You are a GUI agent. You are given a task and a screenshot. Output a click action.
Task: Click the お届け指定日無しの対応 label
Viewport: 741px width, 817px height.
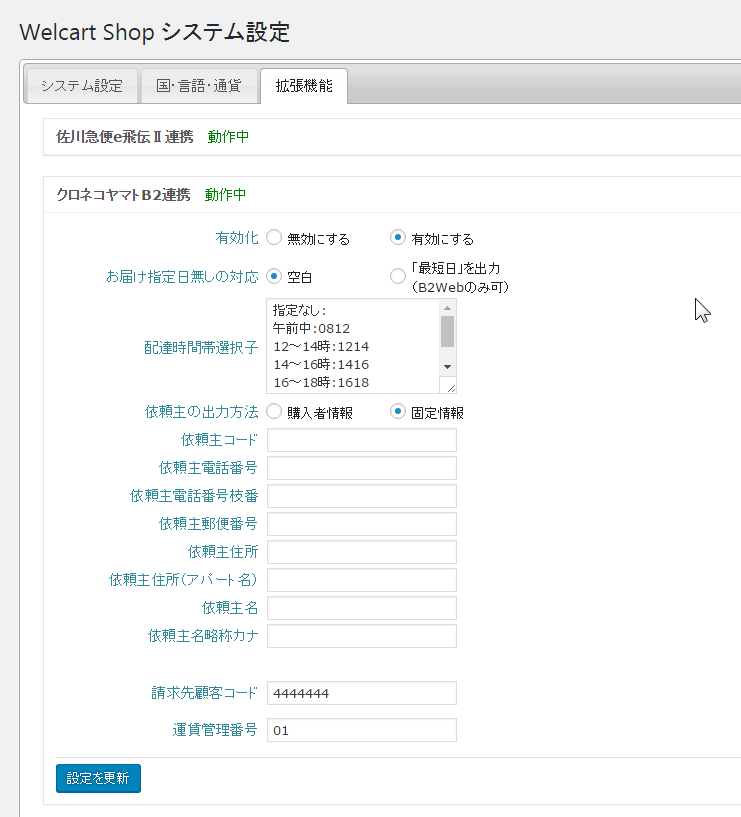point(182,277)
